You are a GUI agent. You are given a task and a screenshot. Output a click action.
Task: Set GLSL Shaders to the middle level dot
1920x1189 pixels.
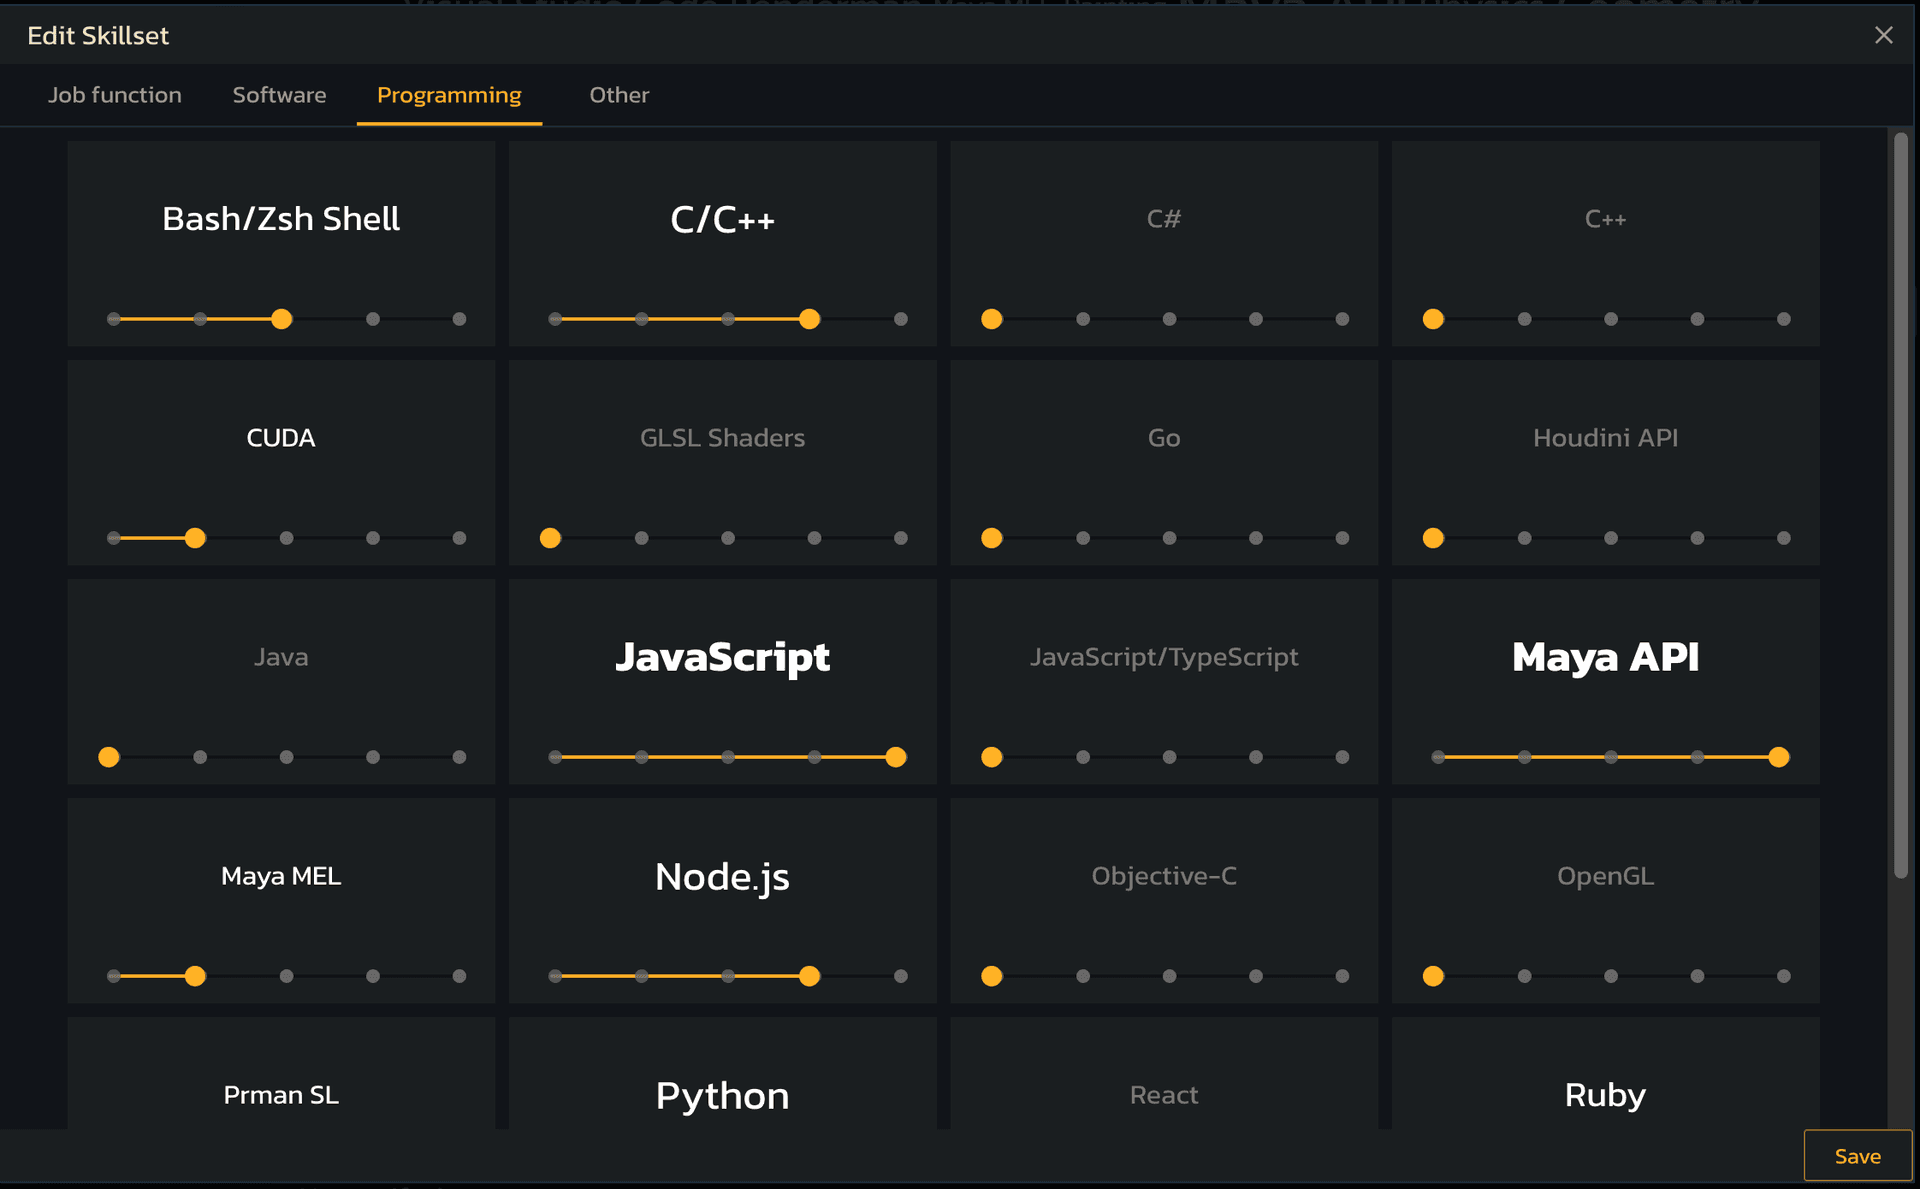click(x=728, y=538)
